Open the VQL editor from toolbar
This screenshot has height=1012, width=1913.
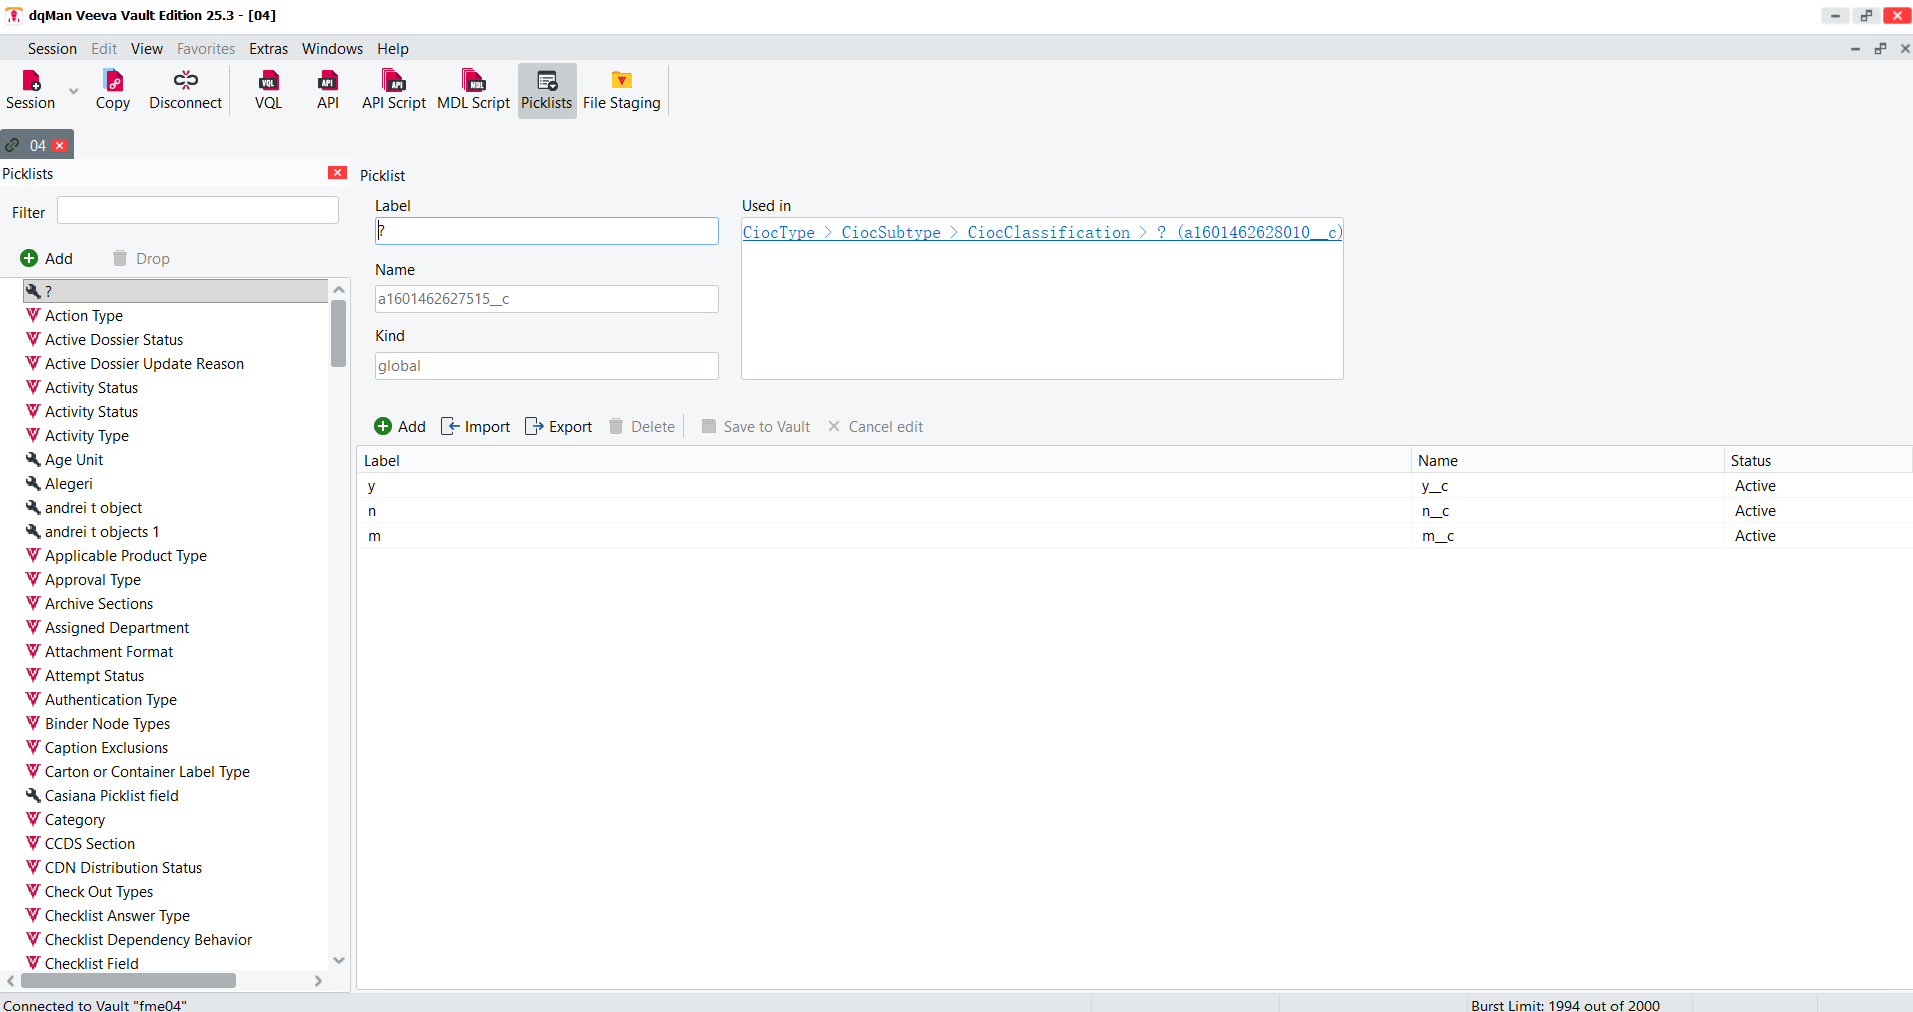268,90
